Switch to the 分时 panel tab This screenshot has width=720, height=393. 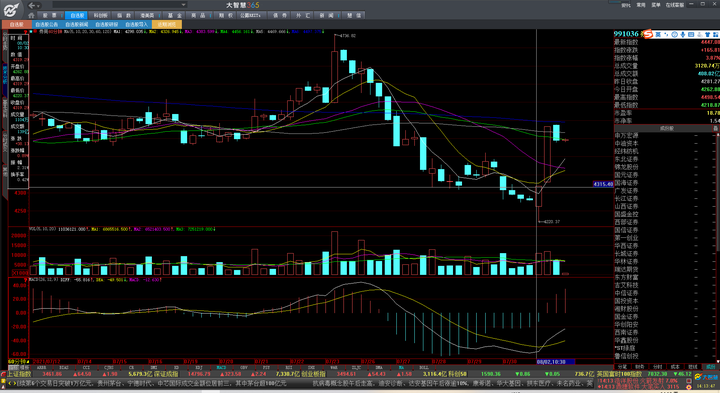tap(658, 367)
